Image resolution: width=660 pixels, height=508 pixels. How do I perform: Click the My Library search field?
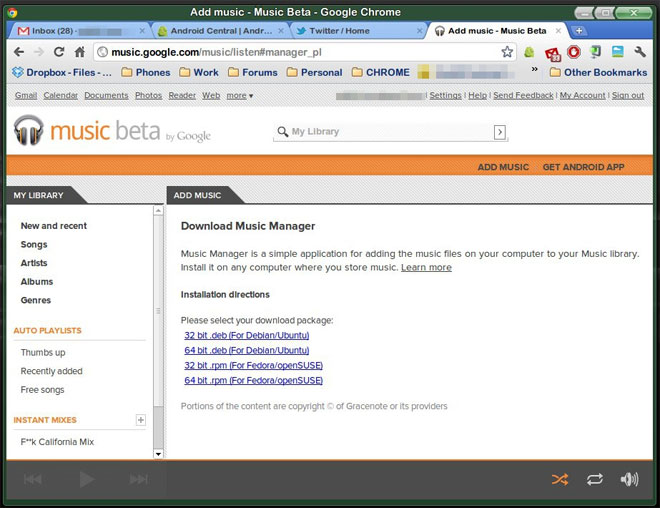tap(391, 132)
